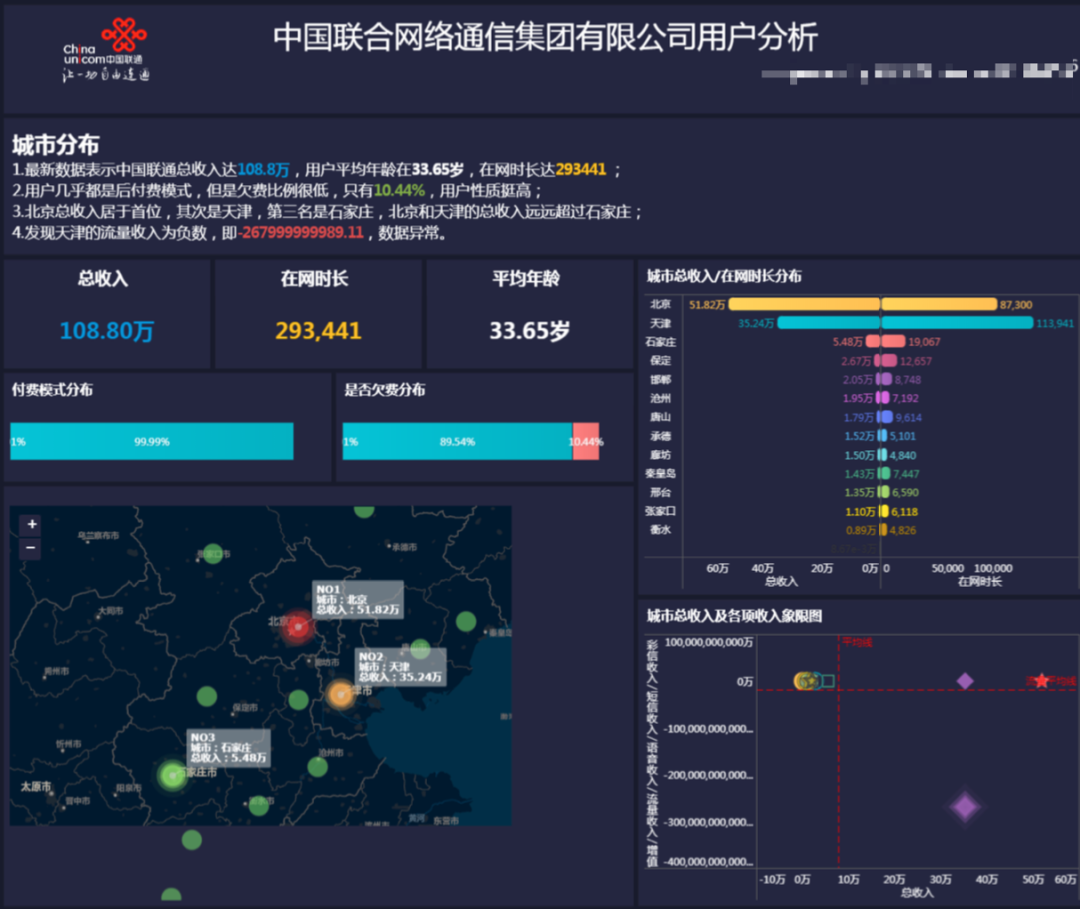Select 石家庄's salmon 在网时长 bar
This screenshot has height=909, width=1080.
893,342
